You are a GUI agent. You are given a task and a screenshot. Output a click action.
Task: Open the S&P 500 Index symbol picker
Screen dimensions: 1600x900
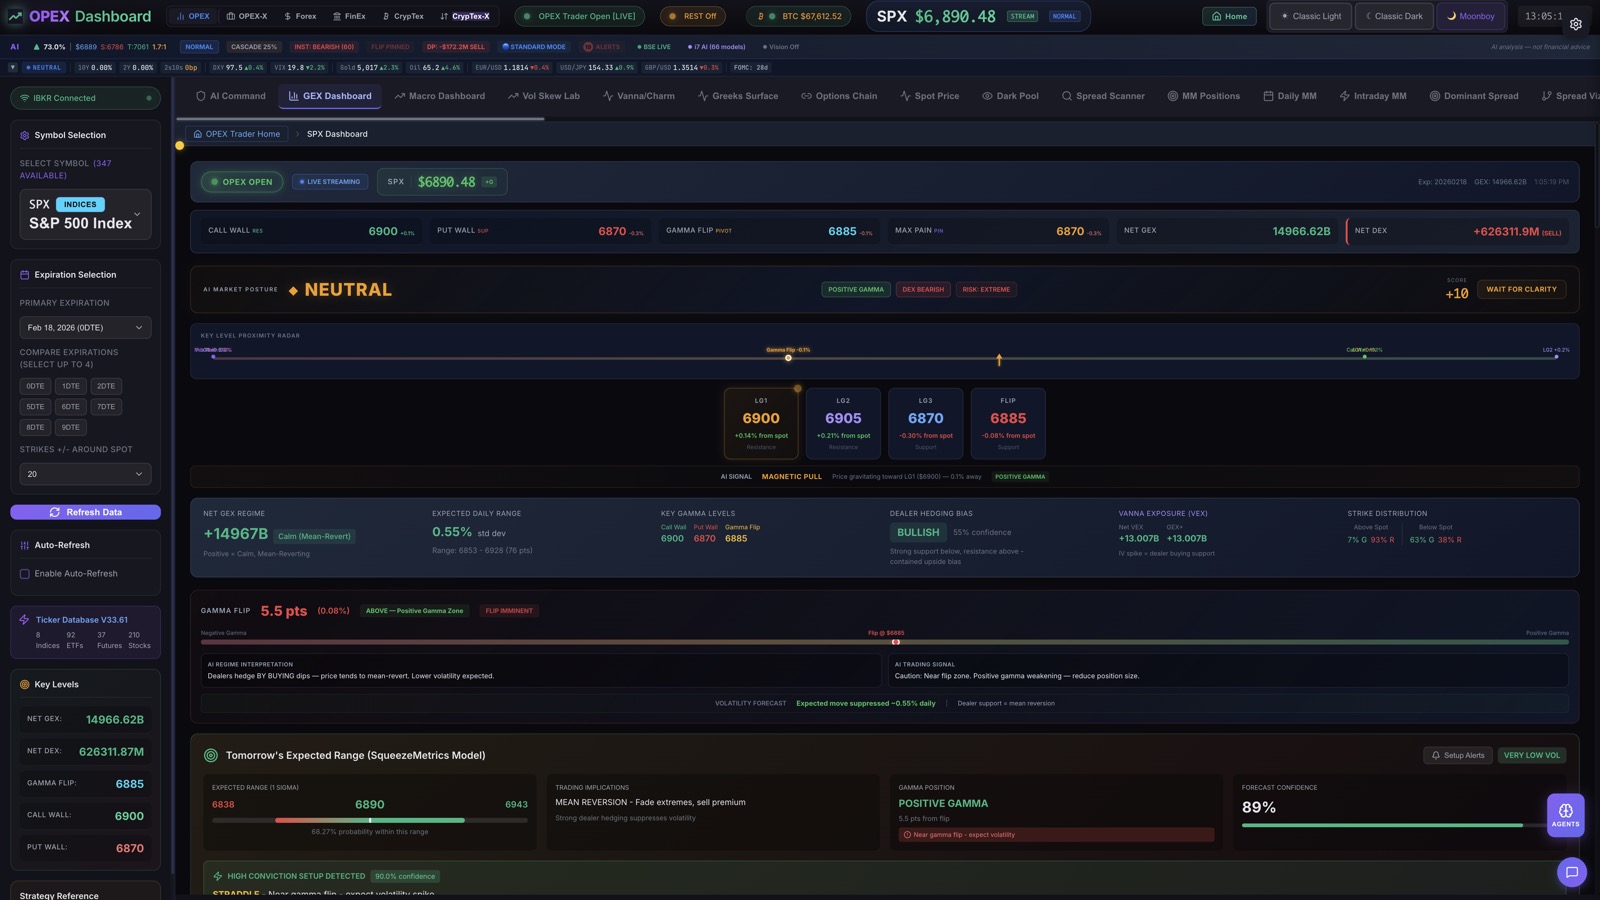tap(85, 215)
